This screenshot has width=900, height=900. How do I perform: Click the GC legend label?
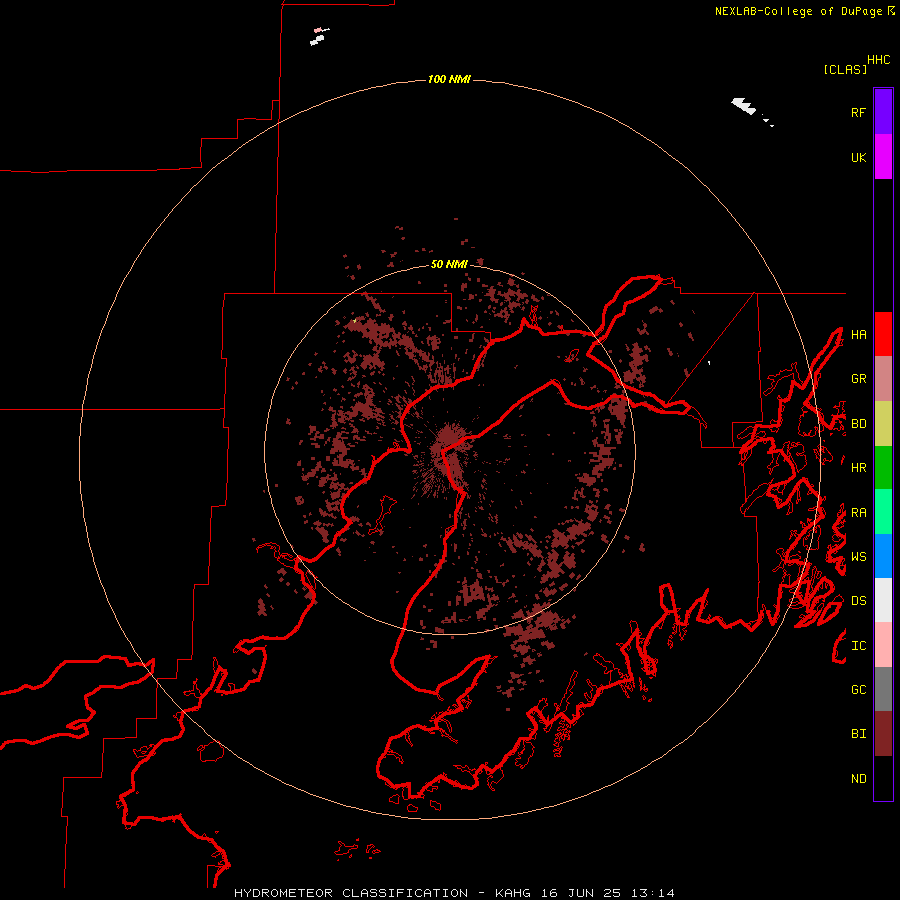pos(858,690)
